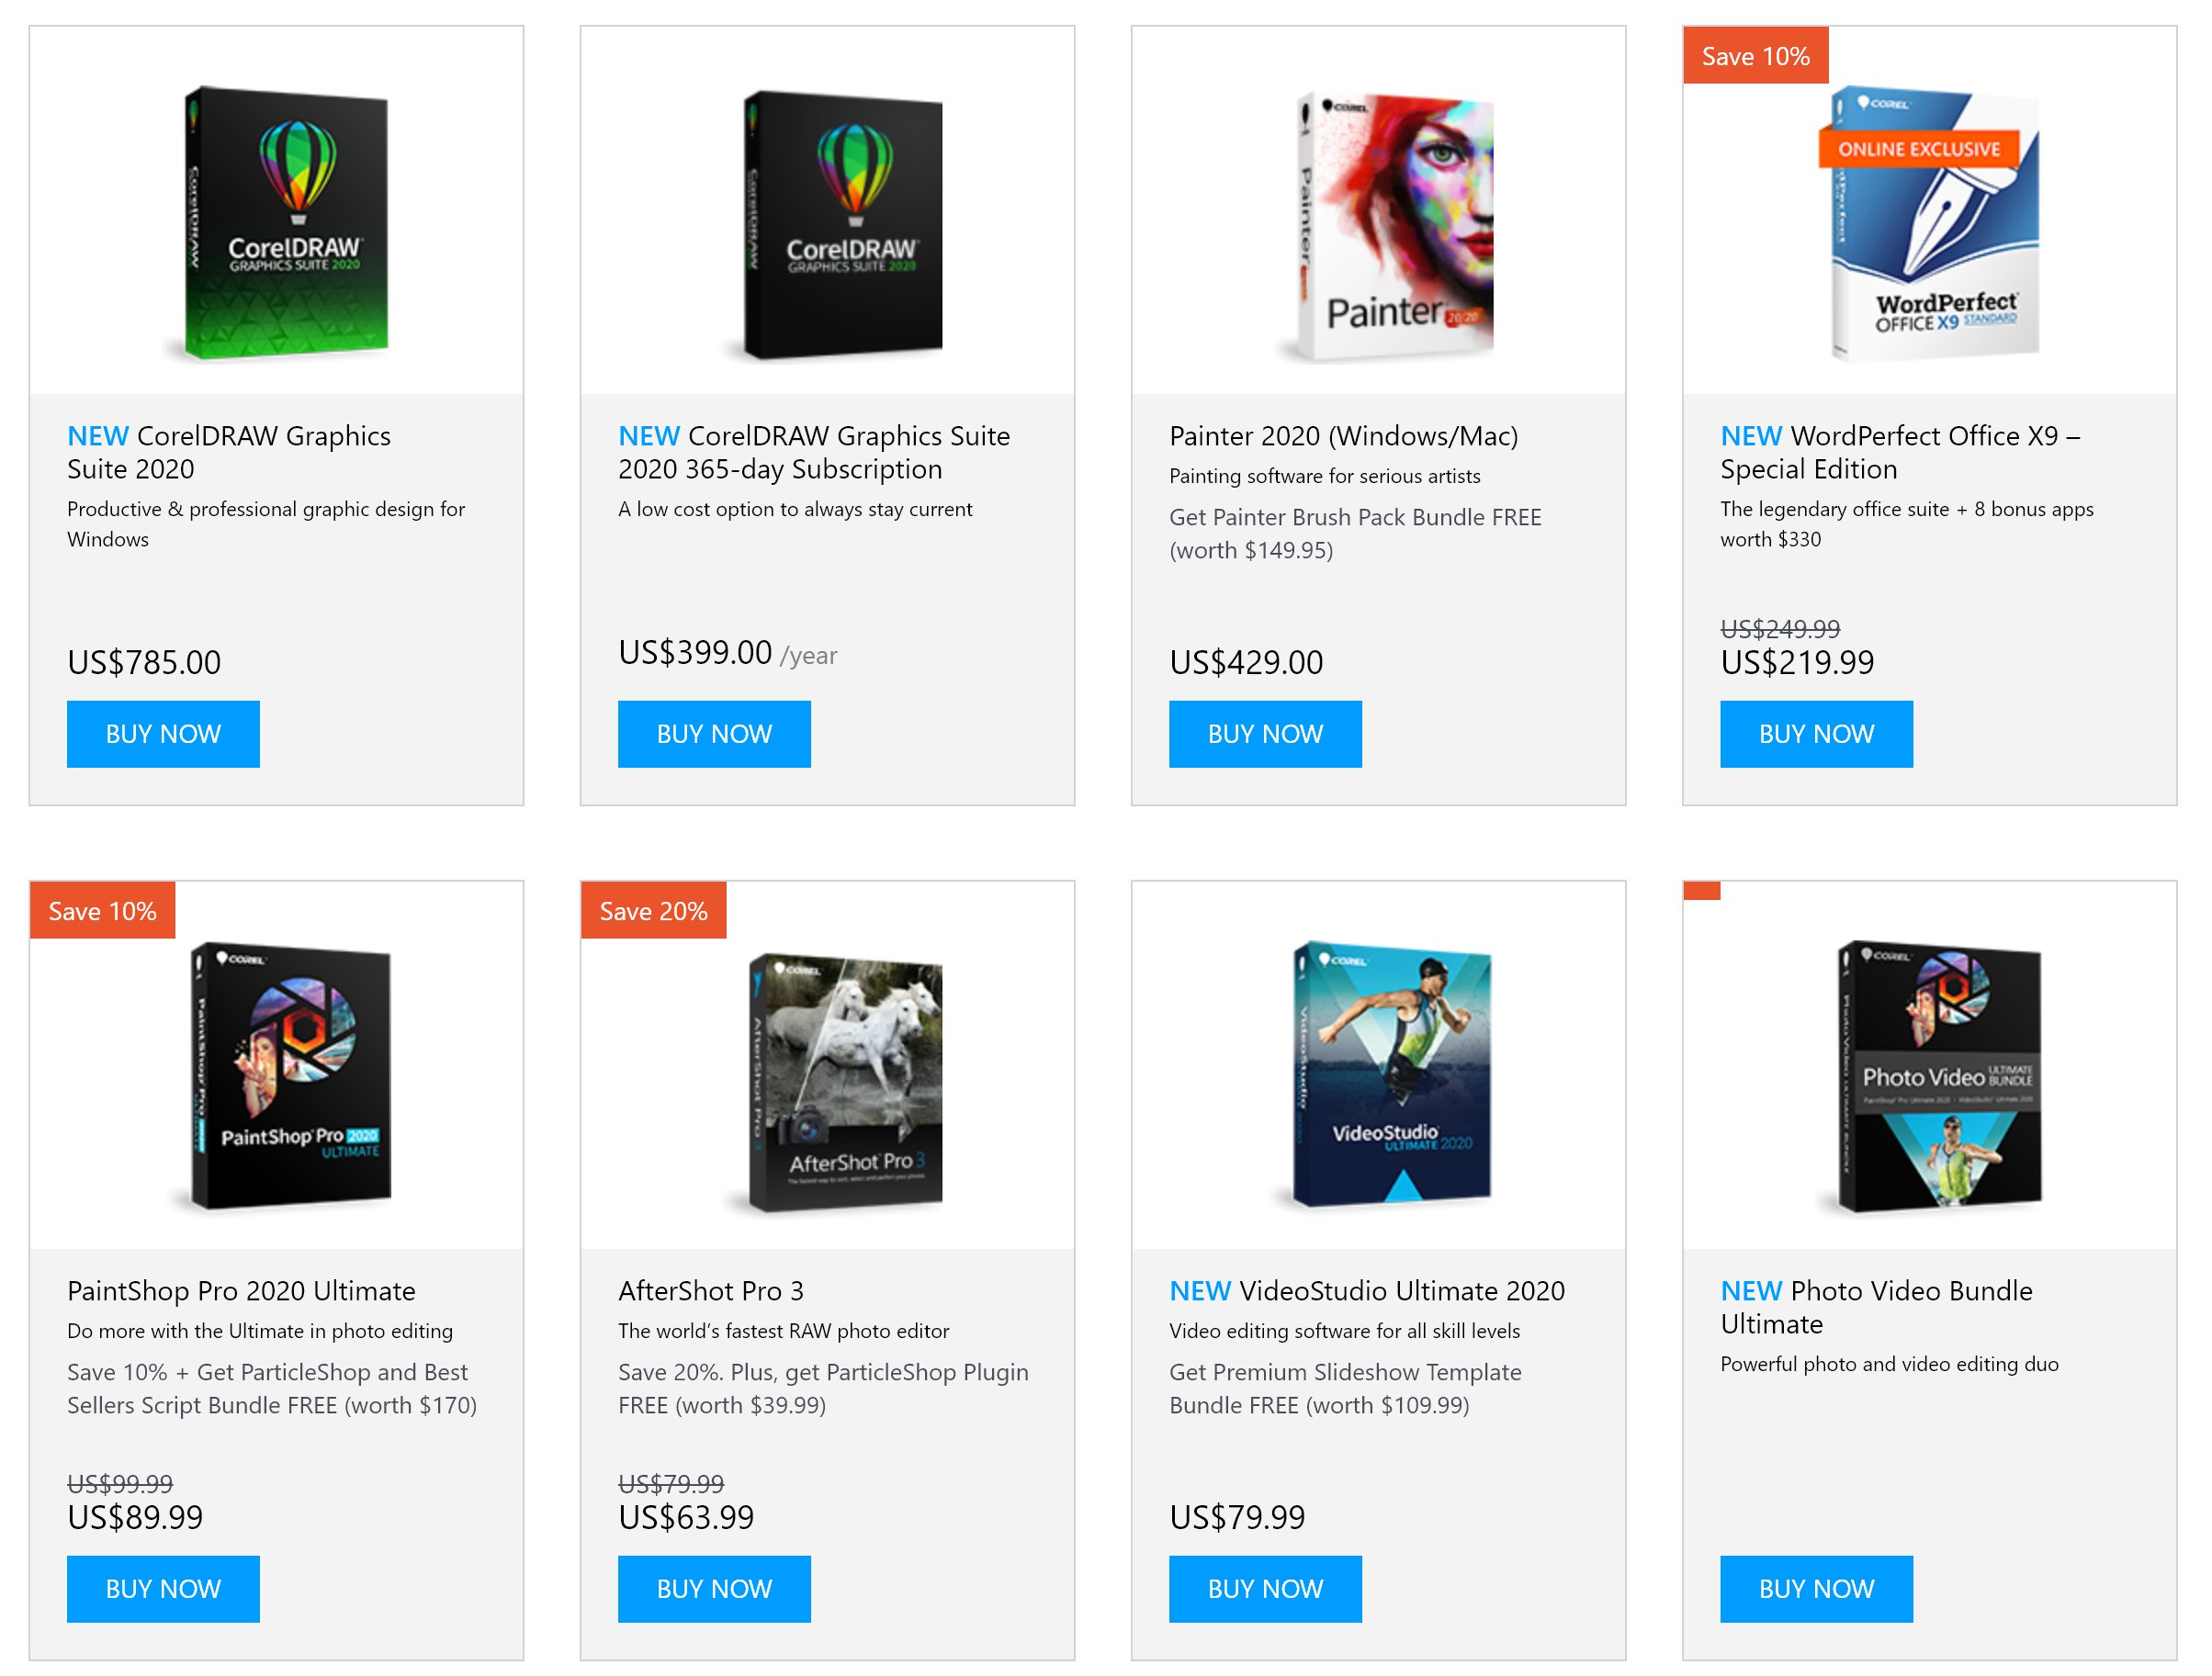Click the CorelDRAW Graphics Suite 2020 box image
2212x1676 pixels.
[x=286, y=222]
